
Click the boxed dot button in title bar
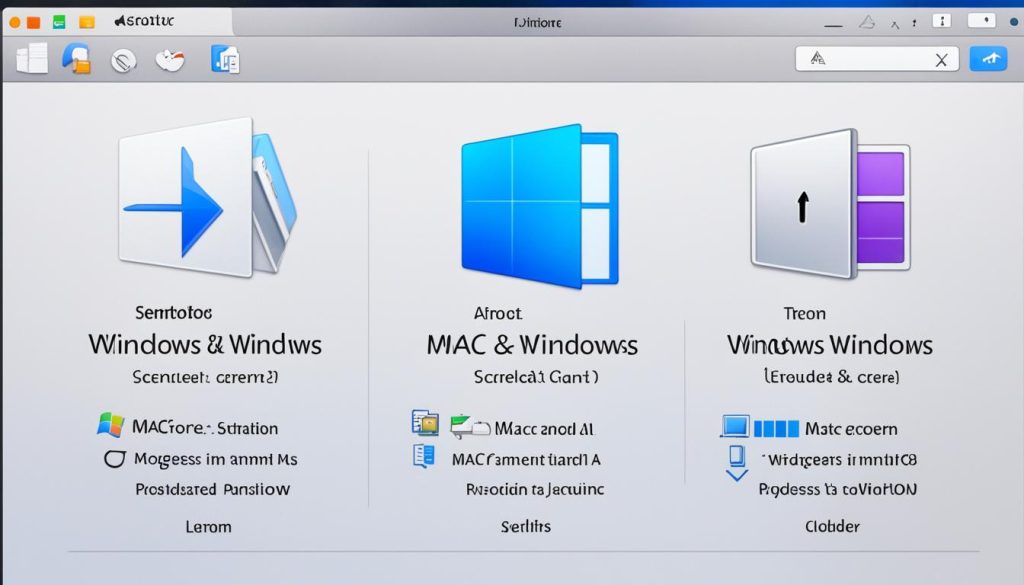coord(982,21)
